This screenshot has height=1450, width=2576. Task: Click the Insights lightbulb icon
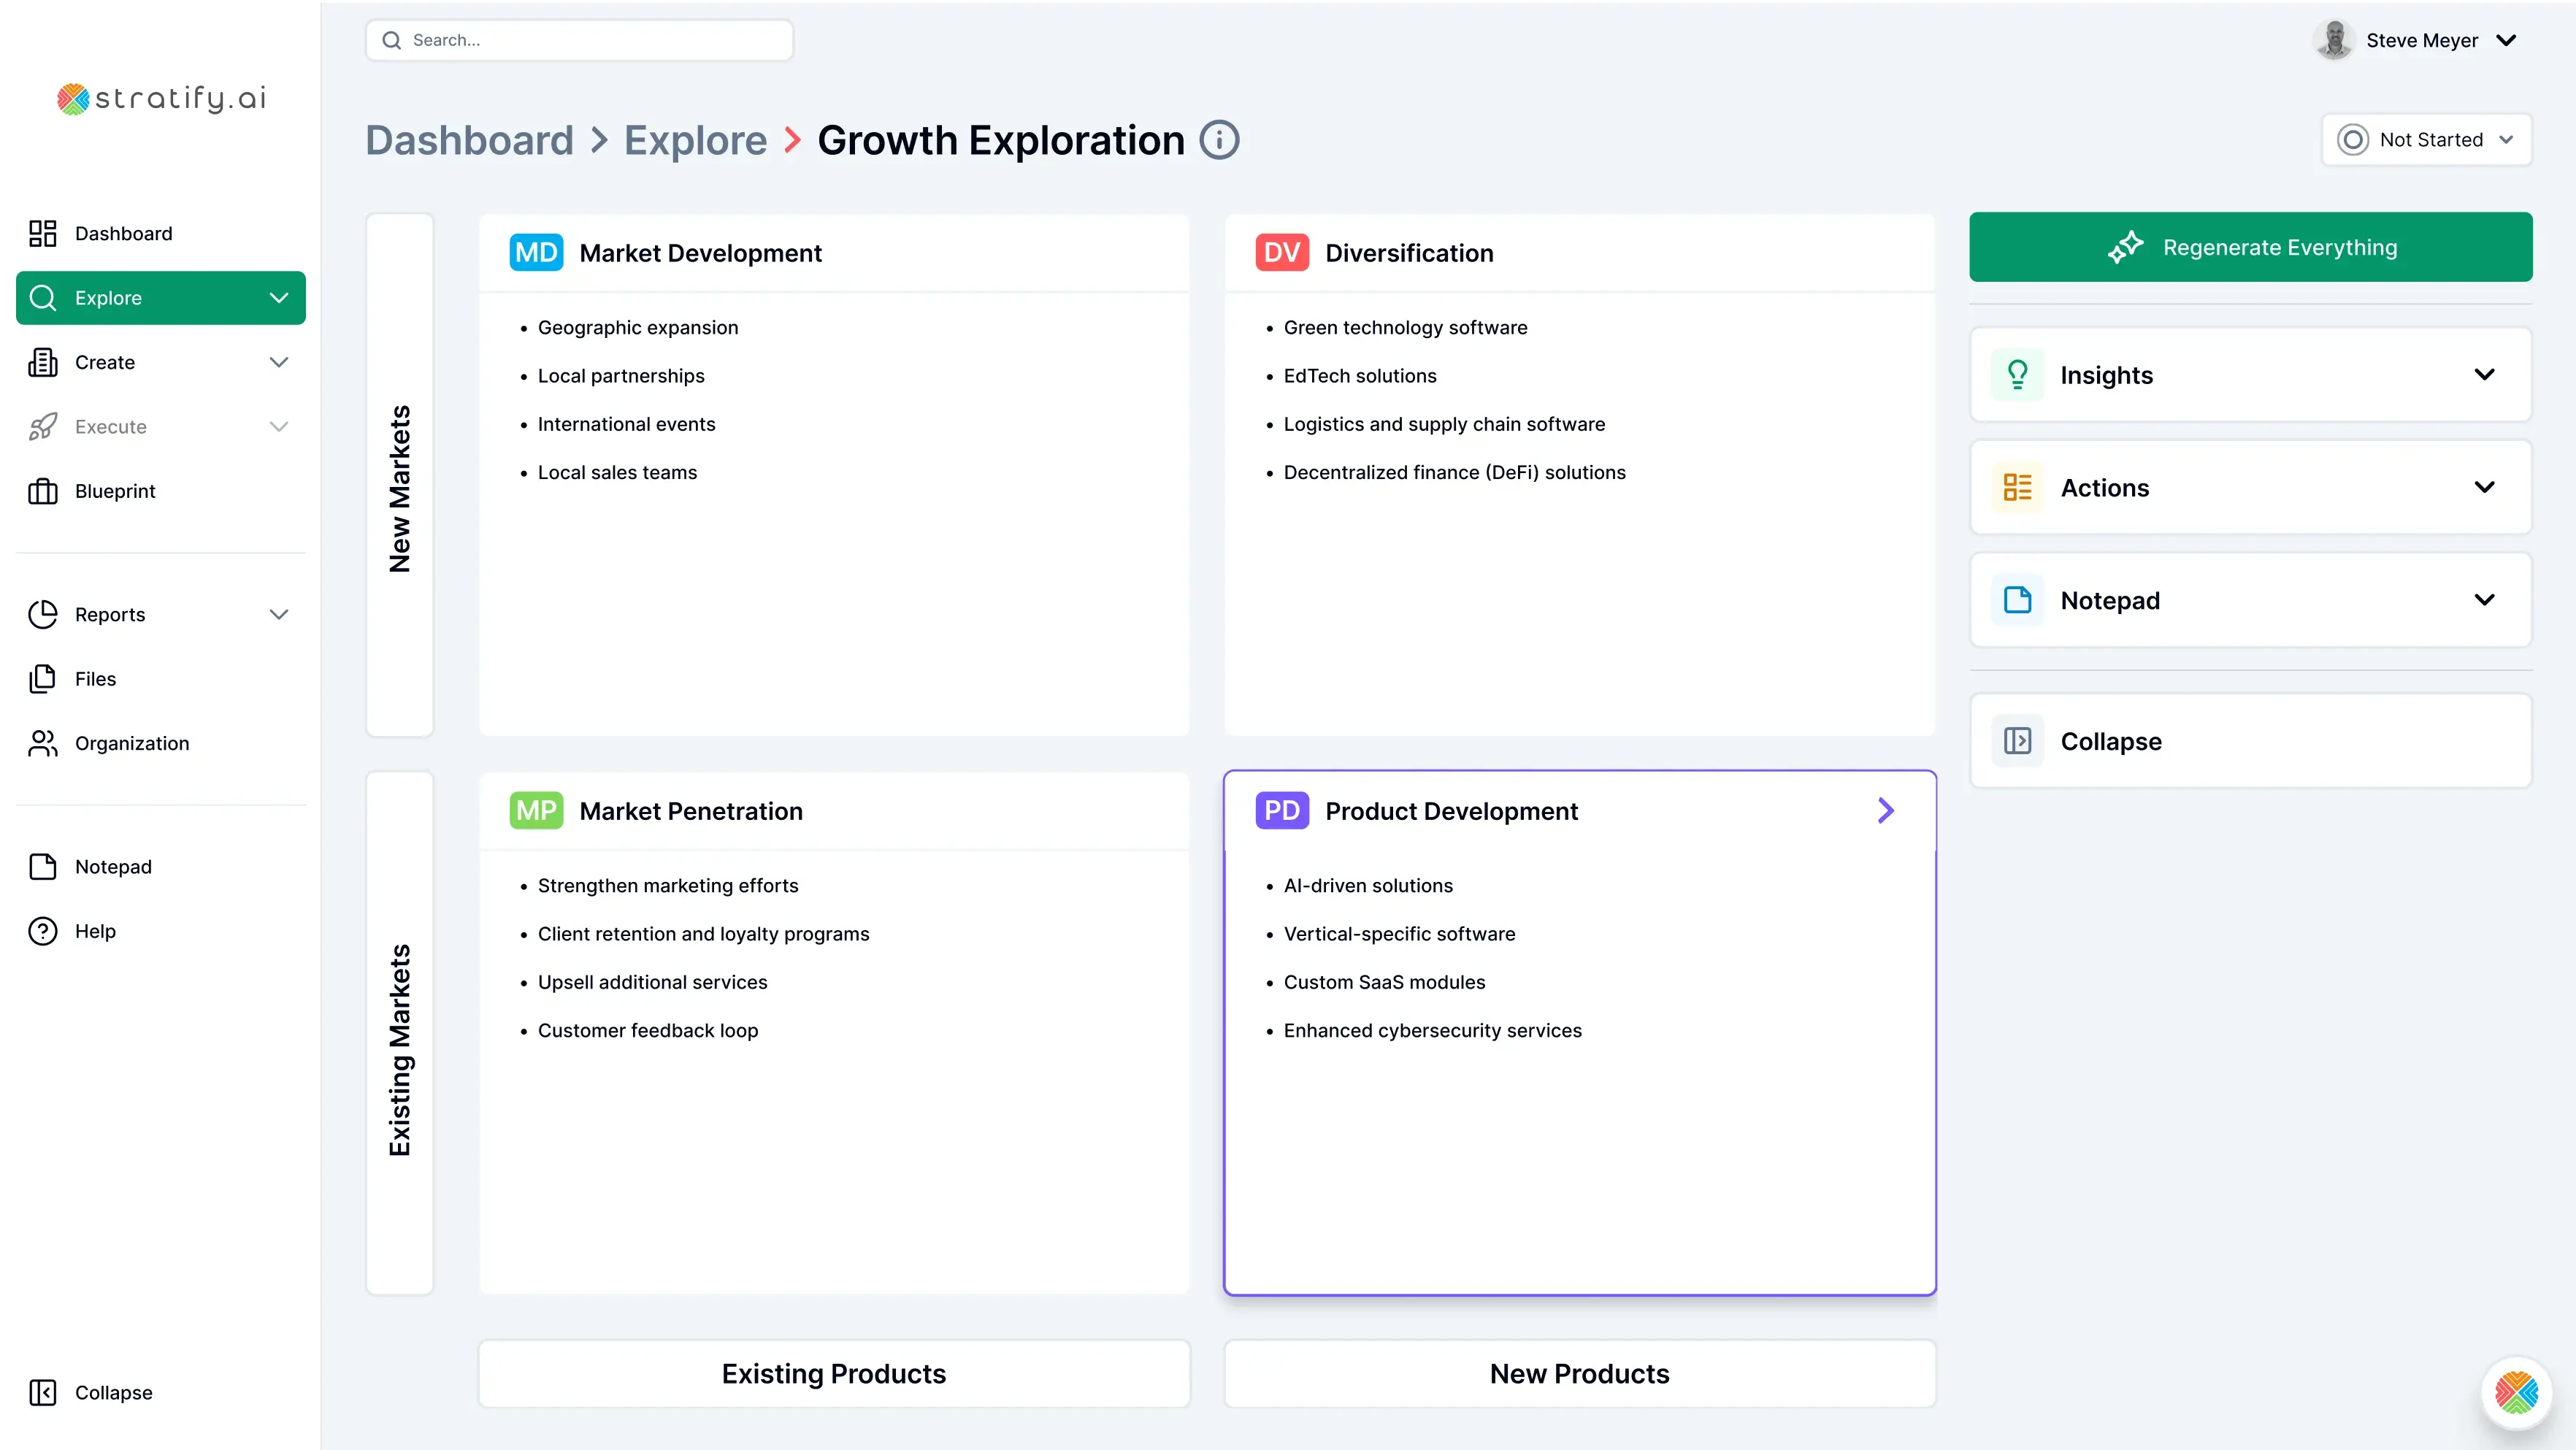[2017, 375]
